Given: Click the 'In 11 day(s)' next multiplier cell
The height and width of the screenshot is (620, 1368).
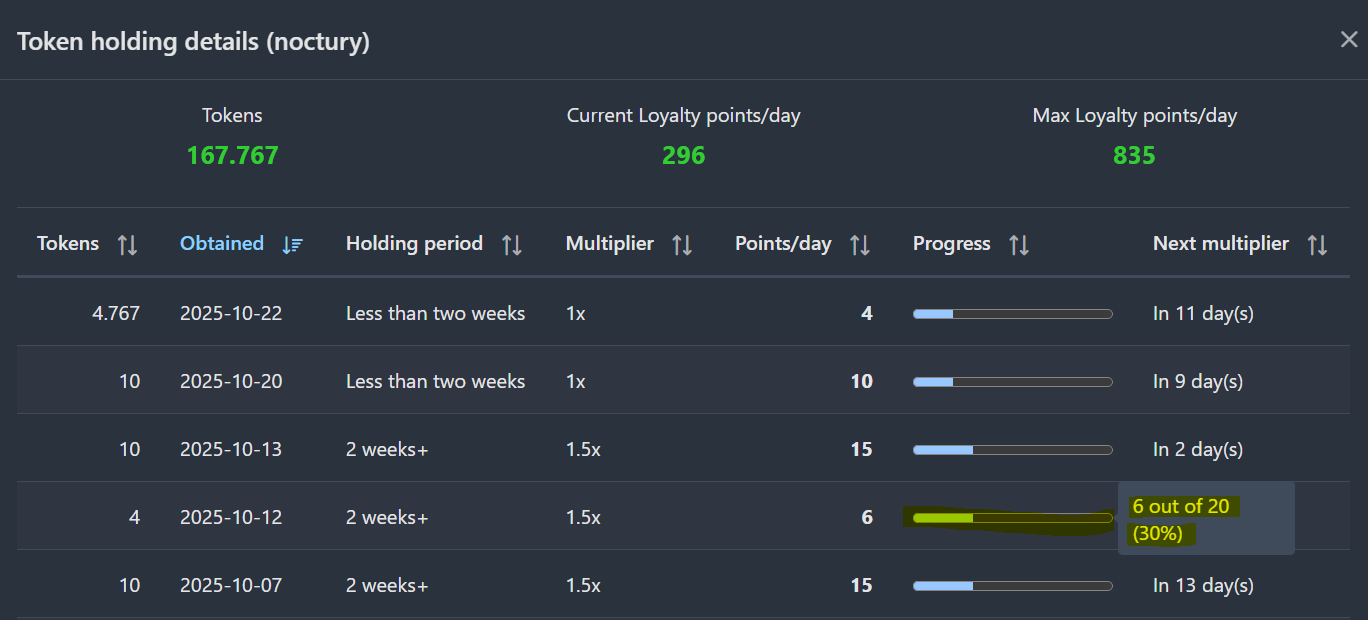Looking at the screenshot, I should [1203, 314].
